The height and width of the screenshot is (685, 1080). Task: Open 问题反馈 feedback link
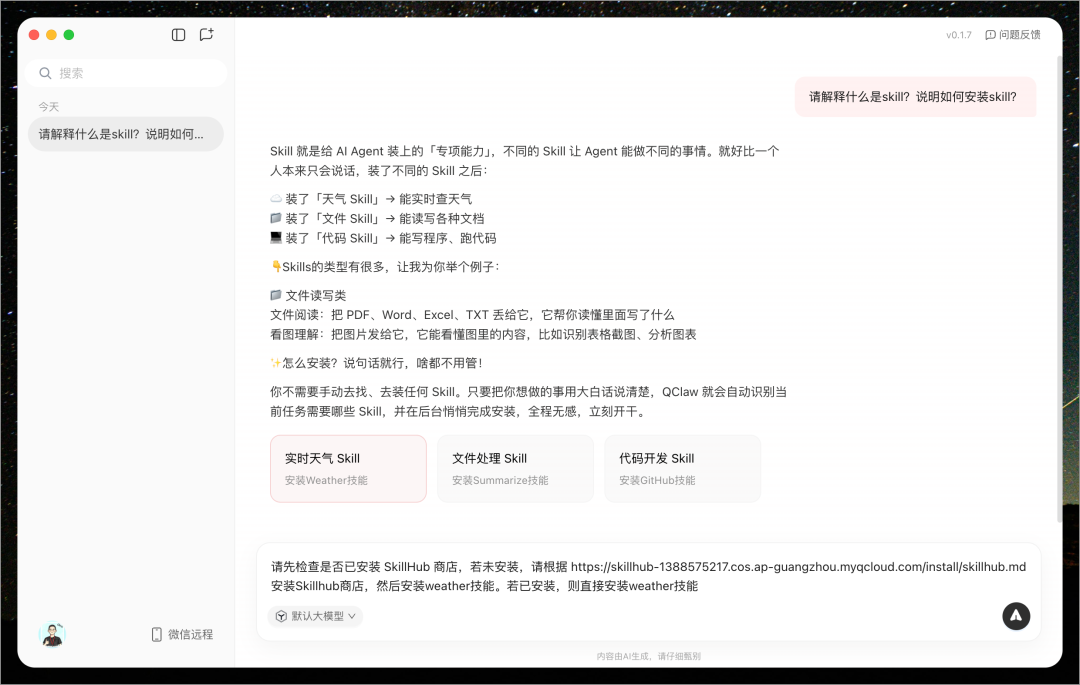[x=1012, y=34]
